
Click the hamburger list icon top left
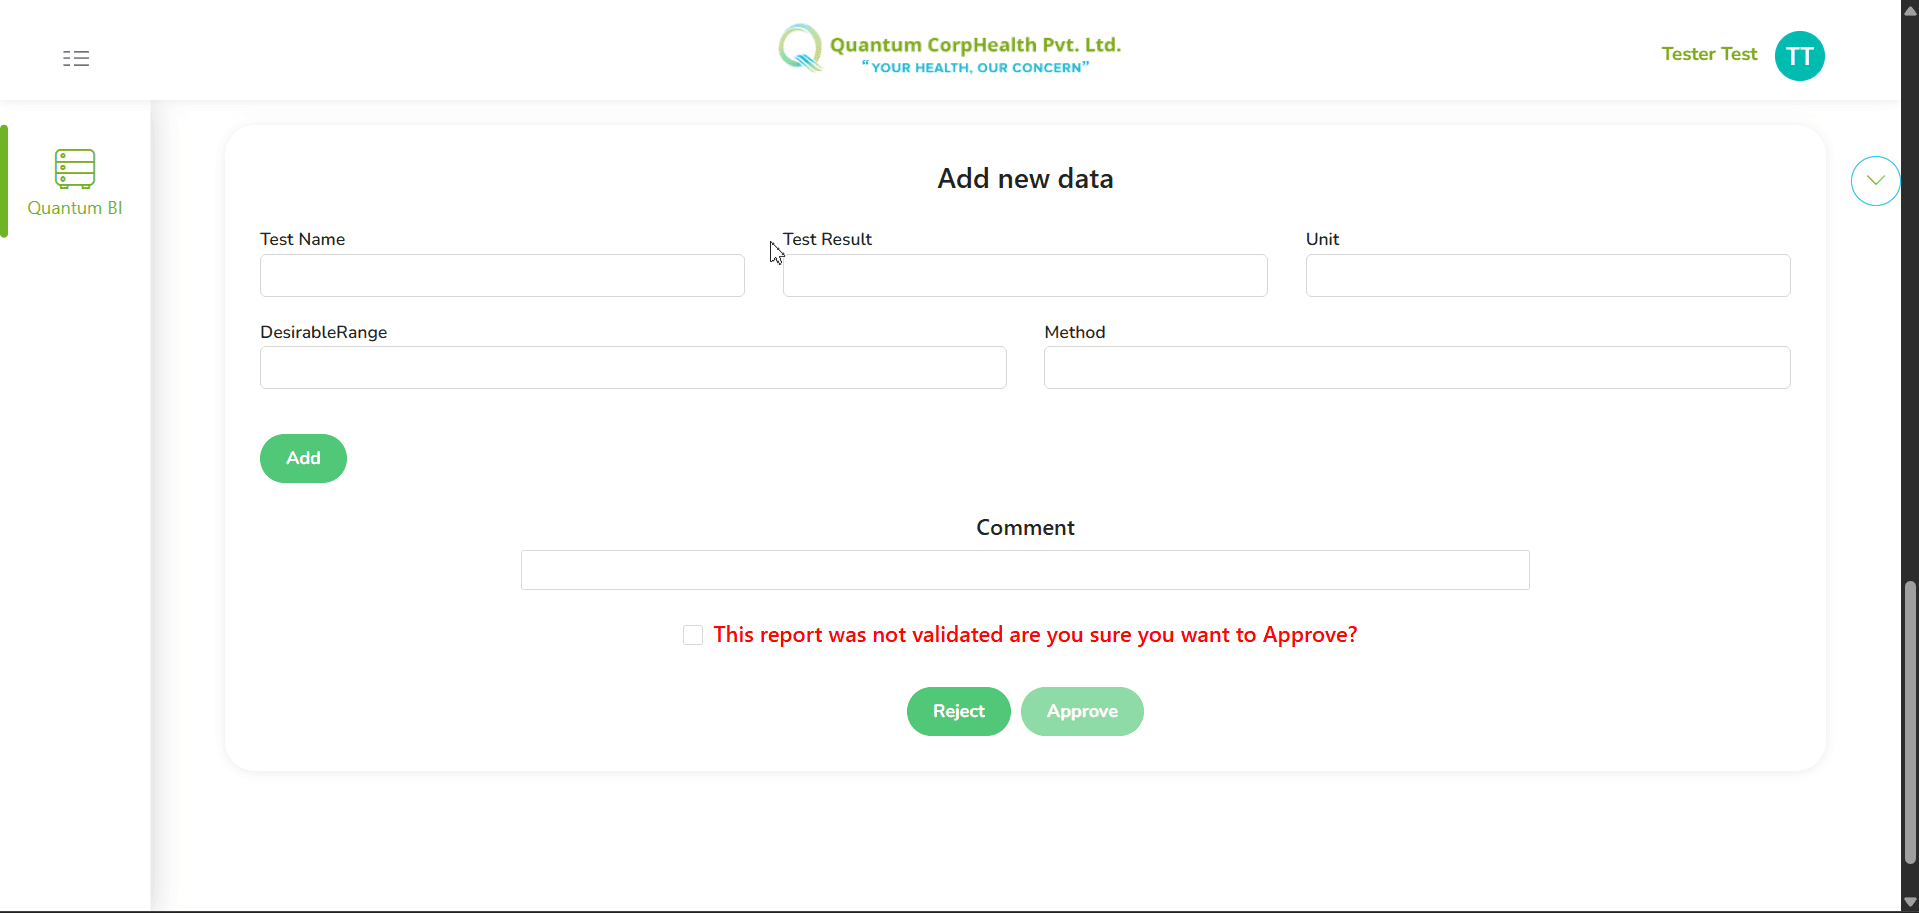click(x=75, y=58)
